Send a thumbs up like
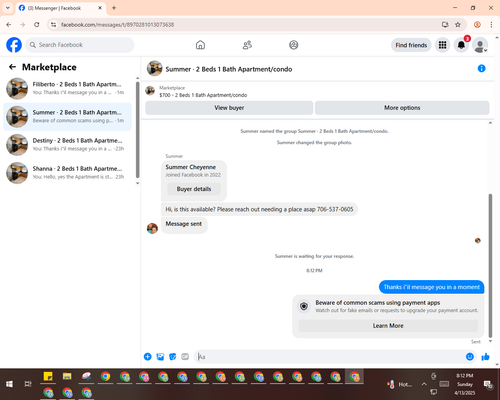The width and height of the screenshot is (500, 400). pyautogui.click(x=485, y=357)
